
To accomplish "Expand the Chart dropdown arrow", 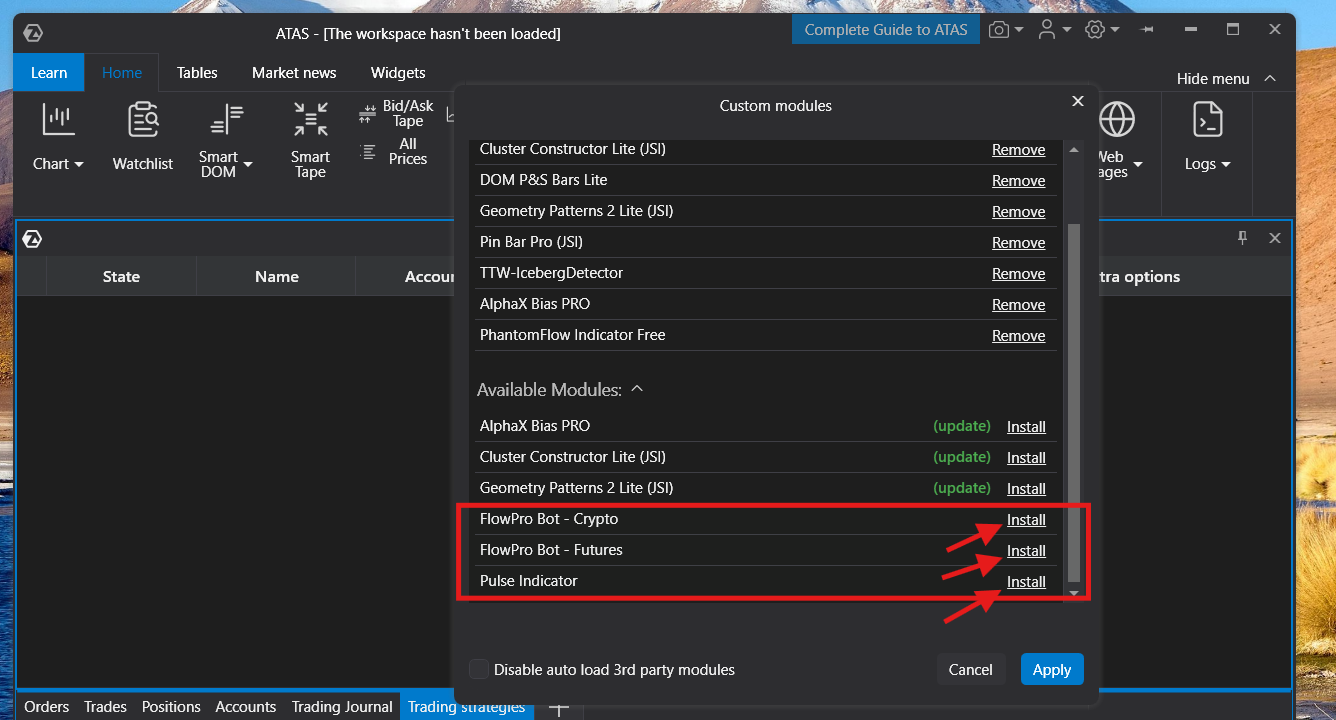I will click(79, 164).
